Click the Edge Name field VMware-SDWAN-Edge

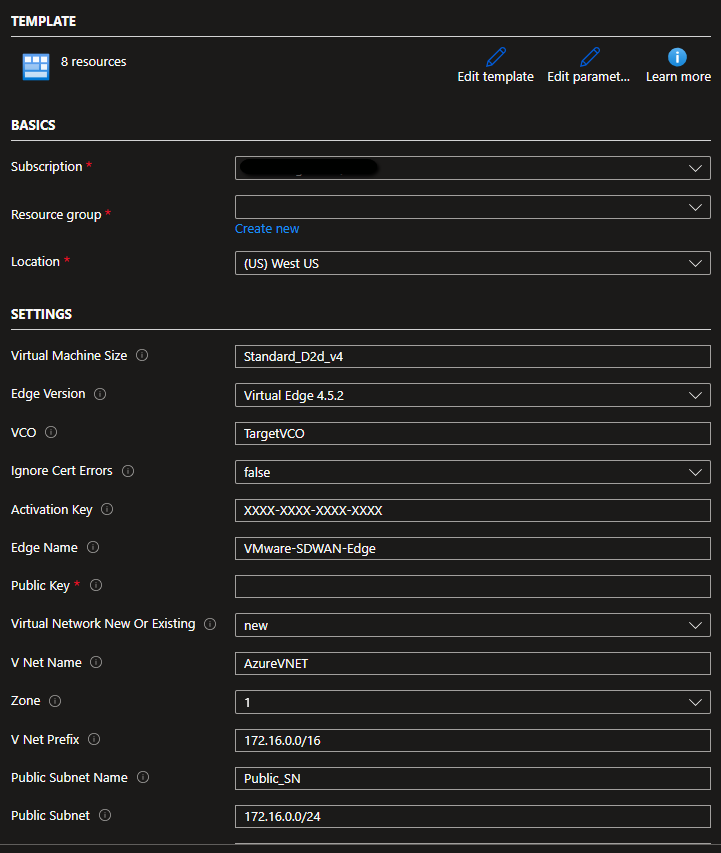[472, 549]
